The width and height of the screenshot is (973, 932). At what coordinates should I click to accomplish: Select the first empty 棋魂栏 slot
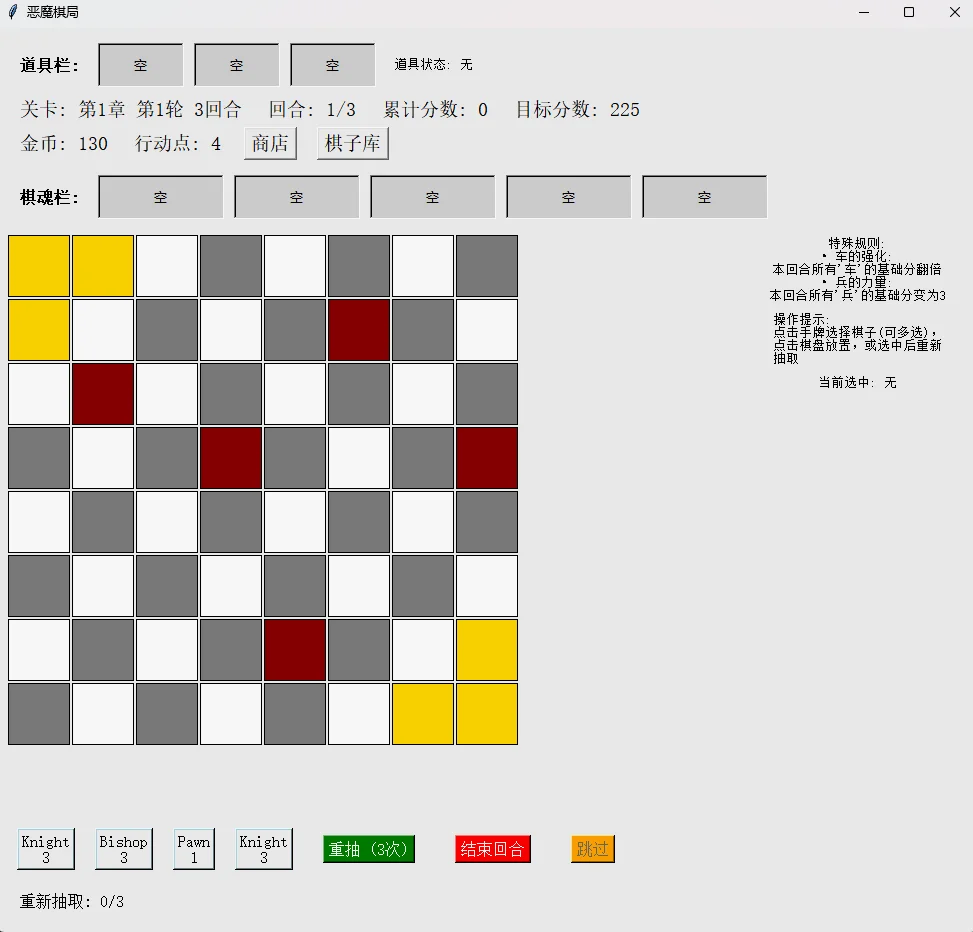click(160, 197)
